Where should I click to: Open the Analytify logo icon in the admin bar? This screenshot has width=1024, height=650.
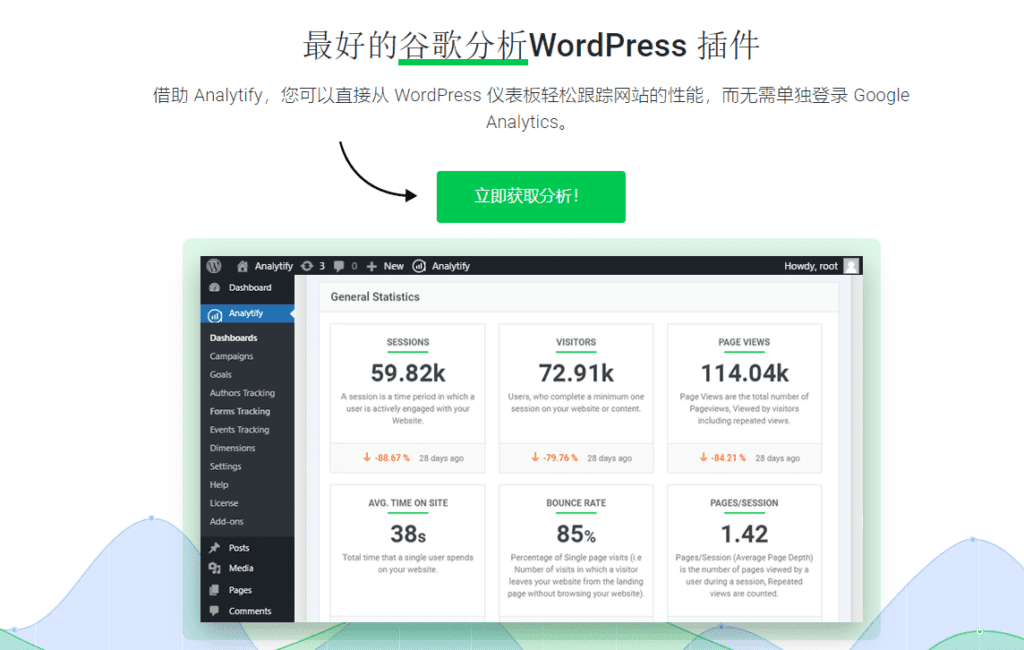coord(419,266)
